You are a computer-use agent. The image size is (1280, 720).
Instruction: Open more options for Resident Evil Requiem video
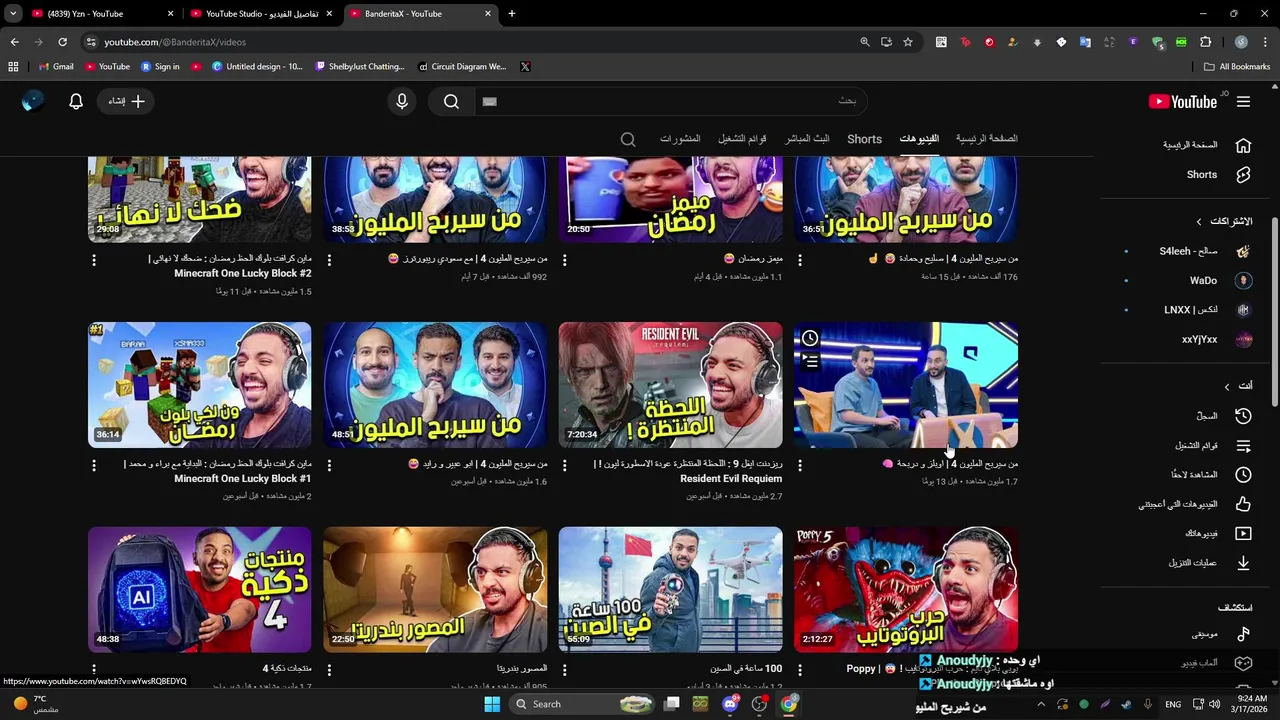(565, 465)
